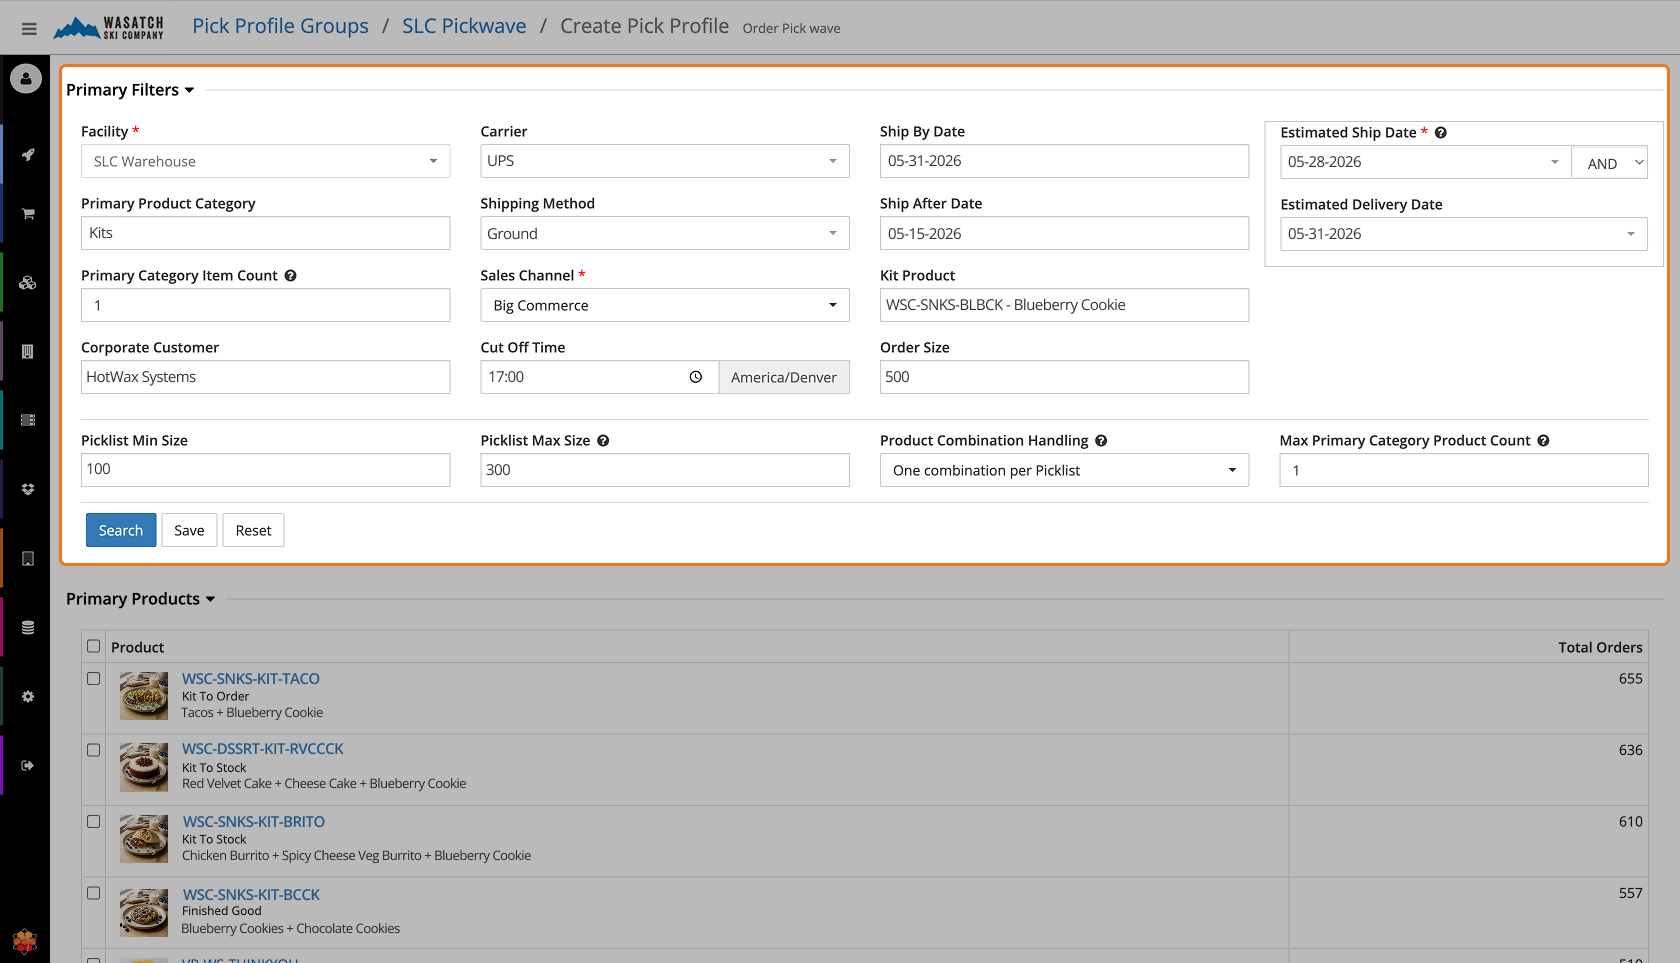Open Product Combination Handling dropdown
Image resolution: width=1680 pixels, height=963 pixels.
pyautogui.click(x=1064, y=470)
